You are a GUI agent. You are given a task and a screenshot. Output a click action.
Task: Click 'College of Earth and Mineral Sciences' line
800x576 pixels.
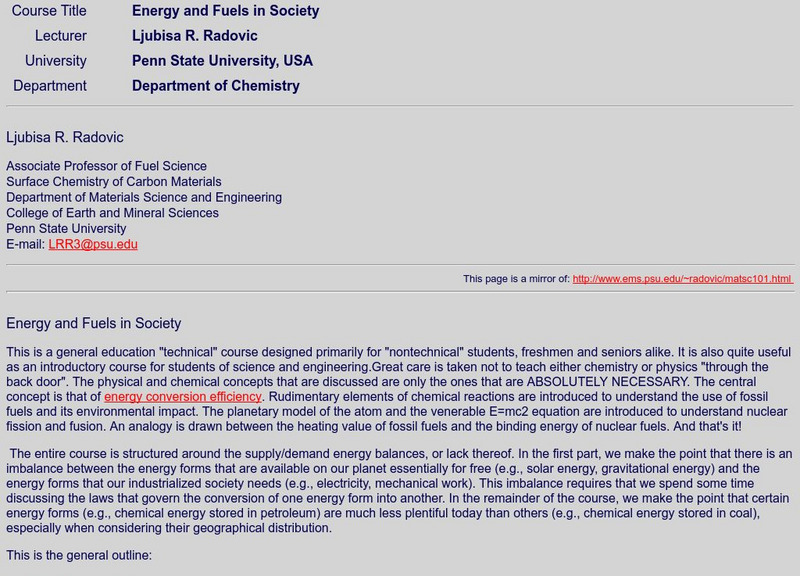(112, 213)
